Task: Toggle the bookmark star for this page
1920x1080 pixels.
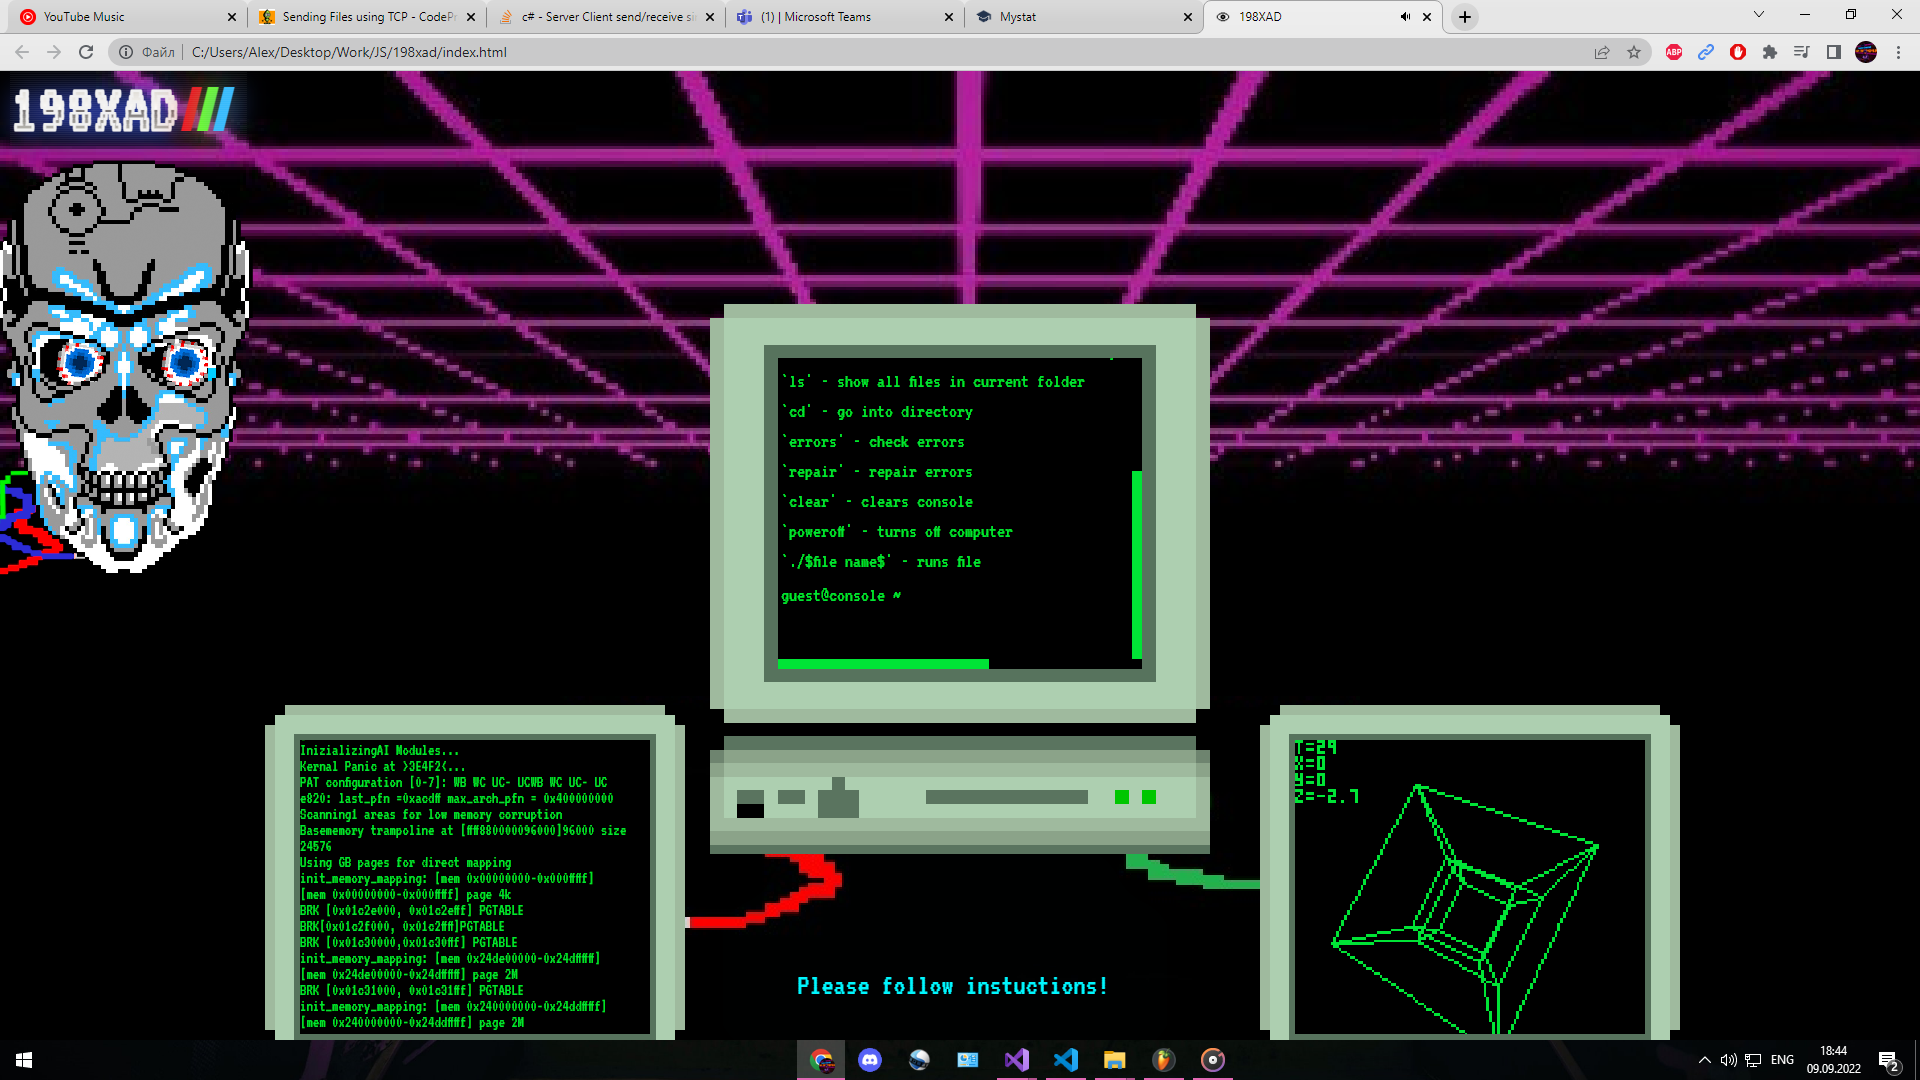Action: (x=1634, y=52)
